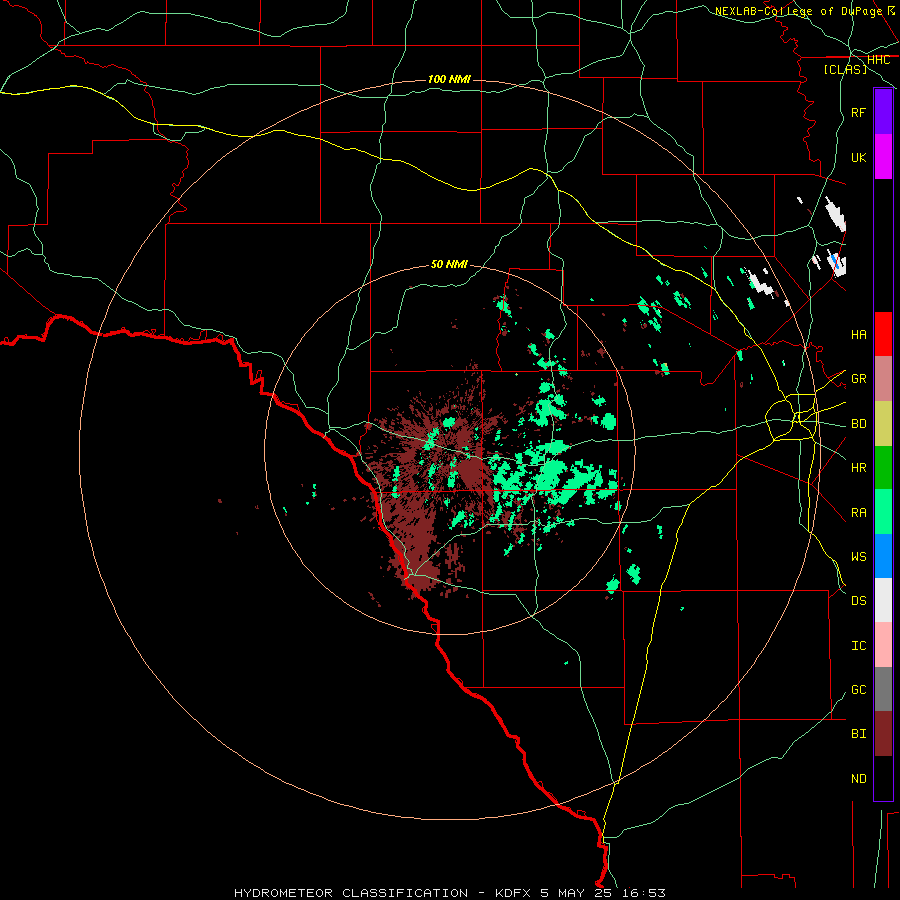Click the 'UK' legend label
Screen dimensions: 900x900
pyautogui.click(x=858, y=158)
